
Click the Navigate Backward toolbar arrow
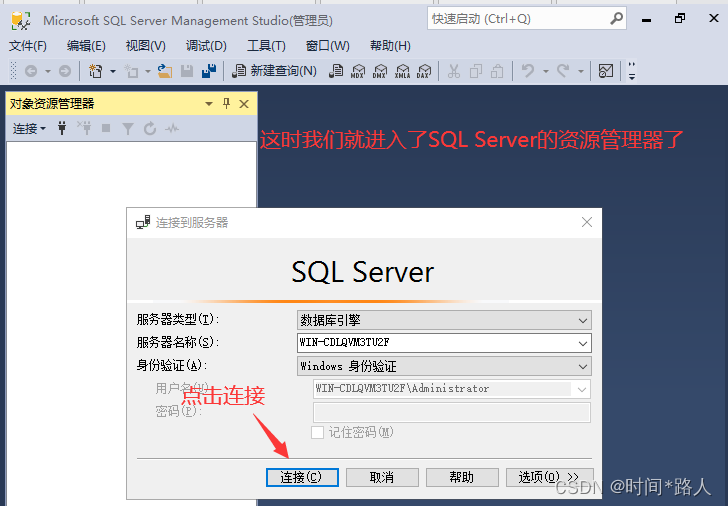point(31,71)
